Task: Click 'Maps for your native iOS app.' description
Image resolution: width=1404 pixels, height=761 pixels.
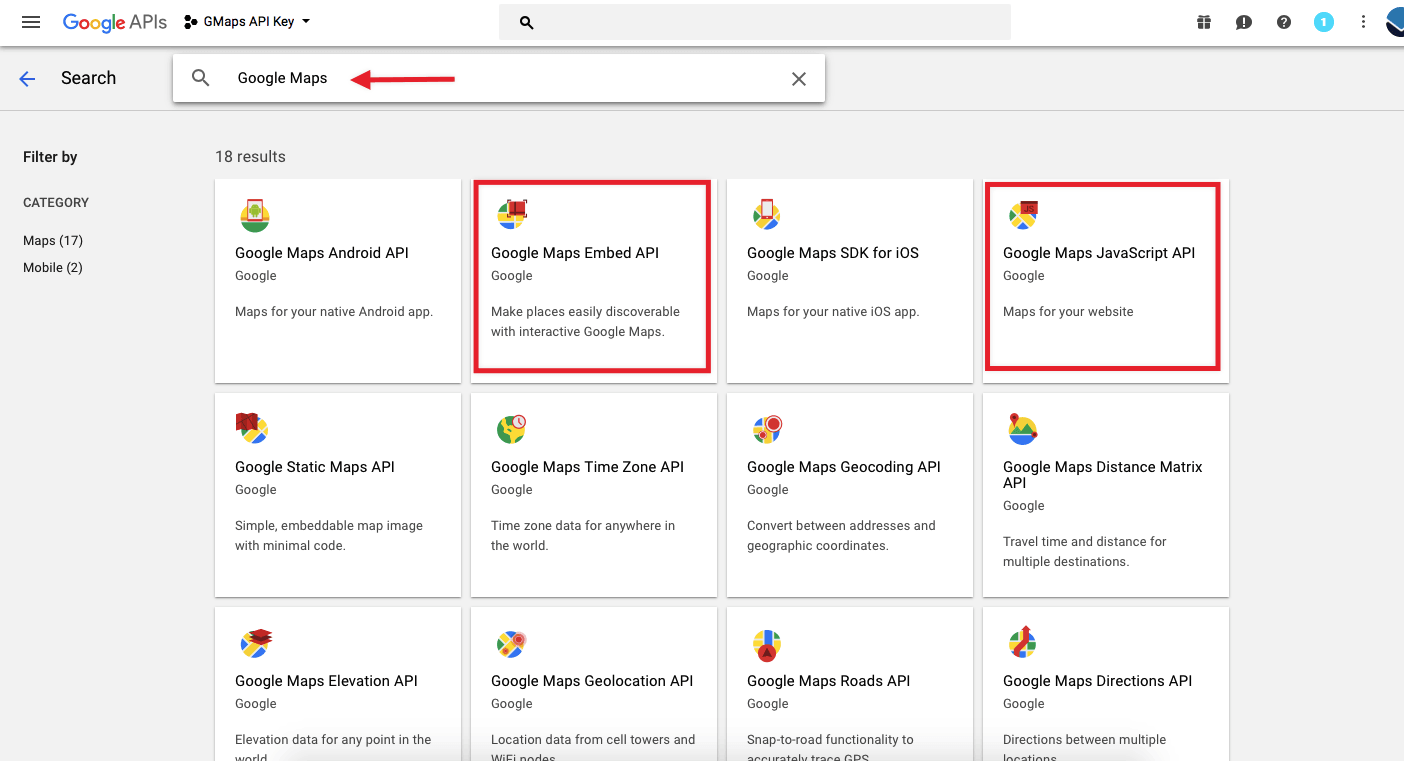Action: [x=833, y=312]
